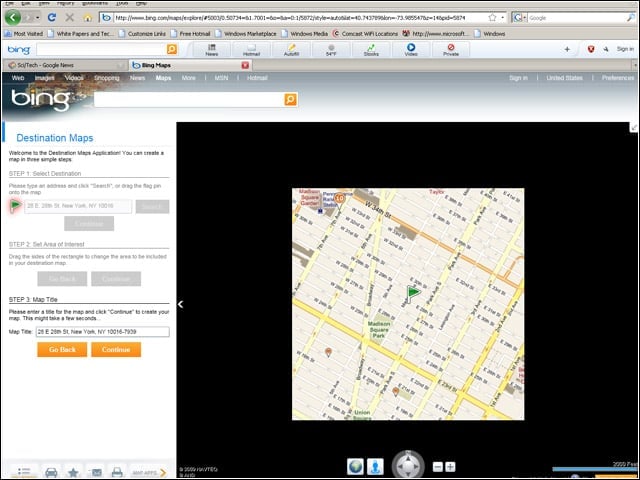Click the United States region link

[564, 78]
